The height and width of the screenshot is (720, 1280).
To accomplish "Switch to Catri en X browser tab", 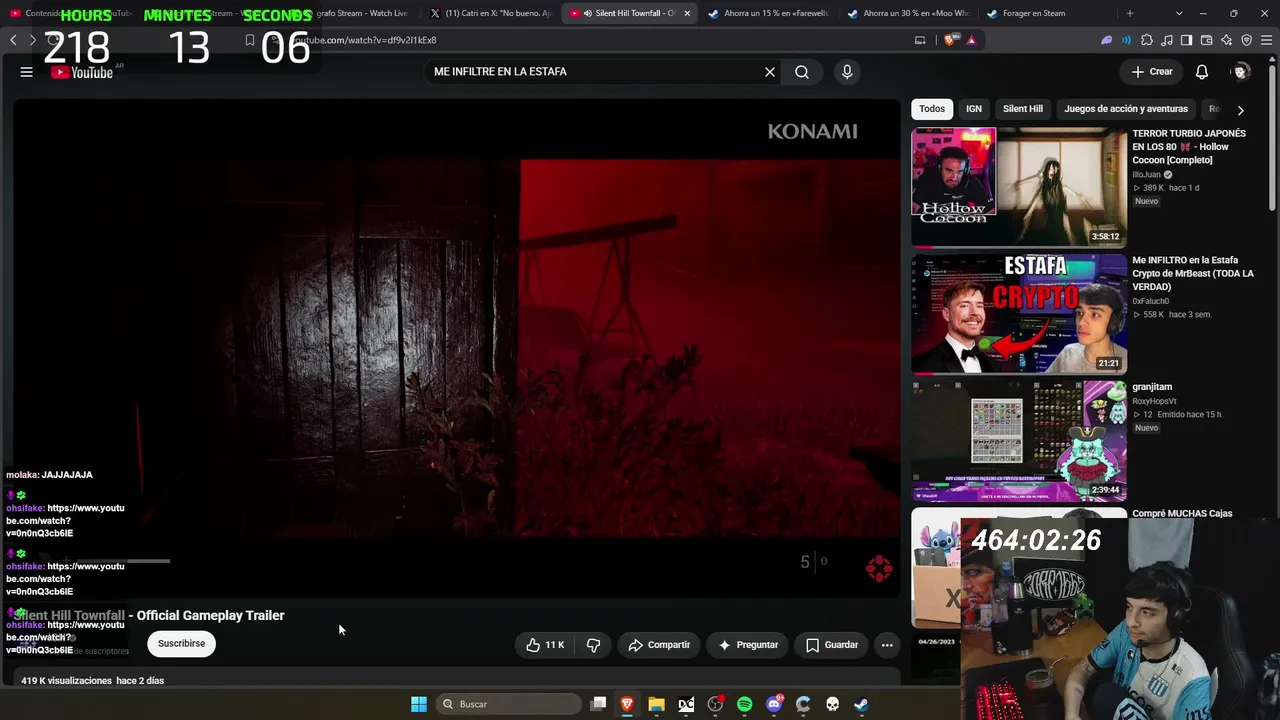I will click(490, 13).
